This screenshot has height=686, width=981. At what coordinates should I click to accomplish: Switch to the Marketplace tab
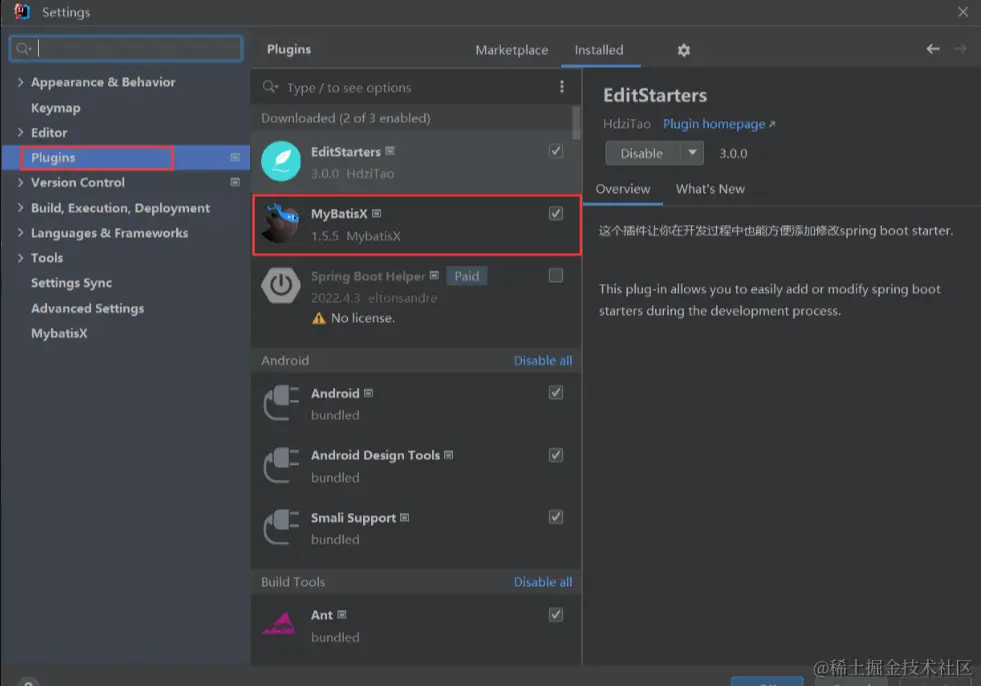[511, 50]
